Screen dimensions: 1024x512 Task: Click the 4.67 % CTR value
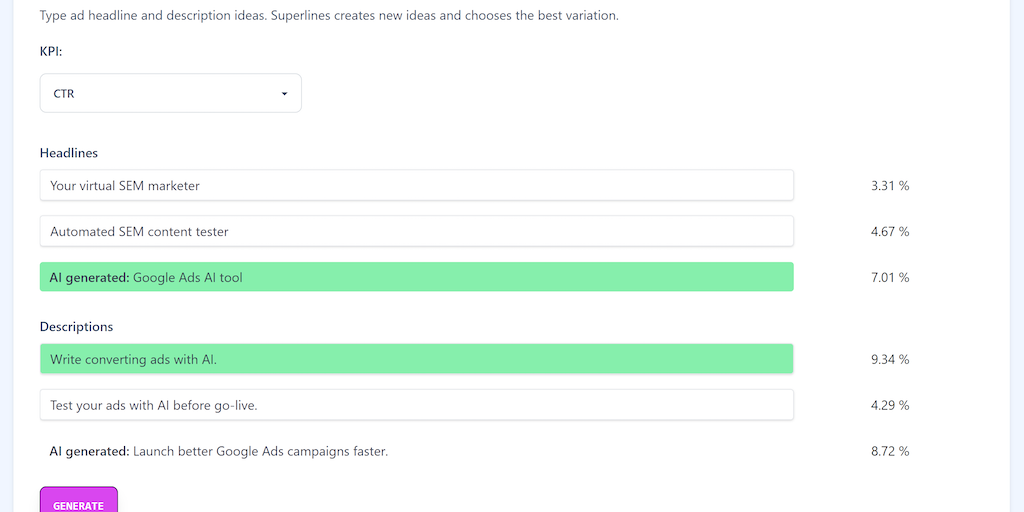890,231
